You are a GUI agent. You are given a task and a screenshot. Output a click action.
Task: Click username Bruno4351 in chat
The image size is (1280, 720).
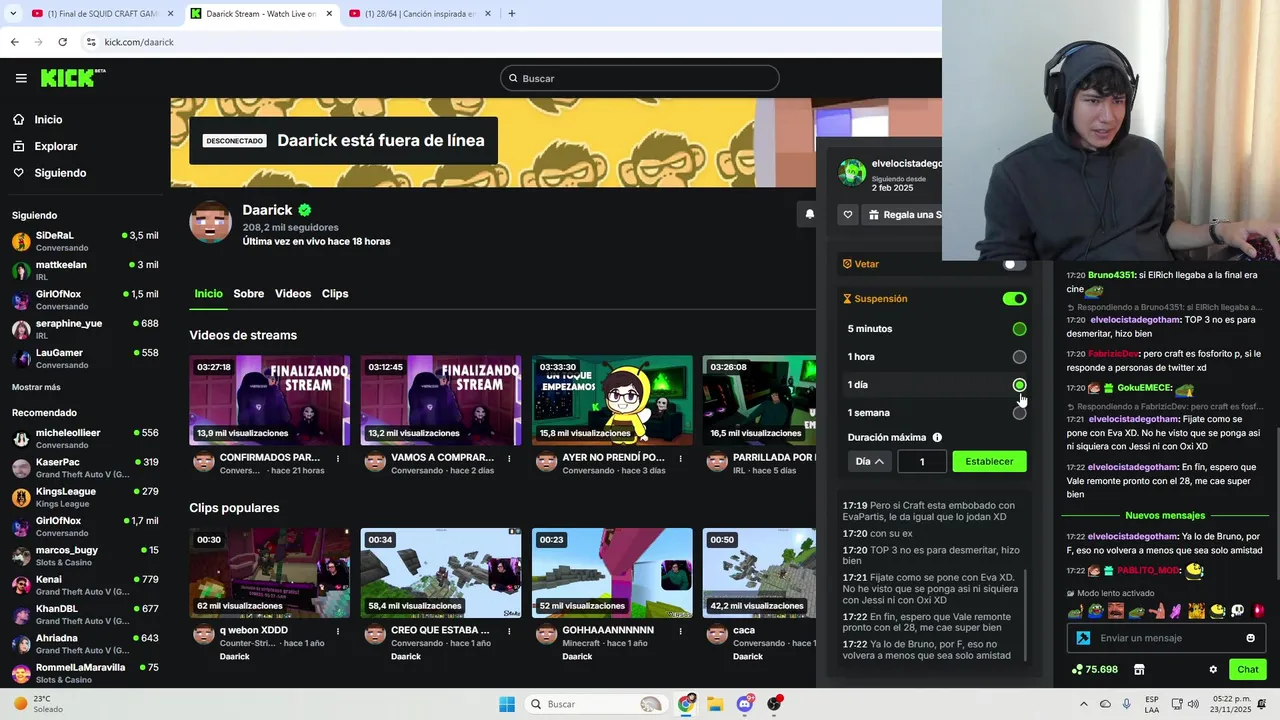(x=1111, y=275)
